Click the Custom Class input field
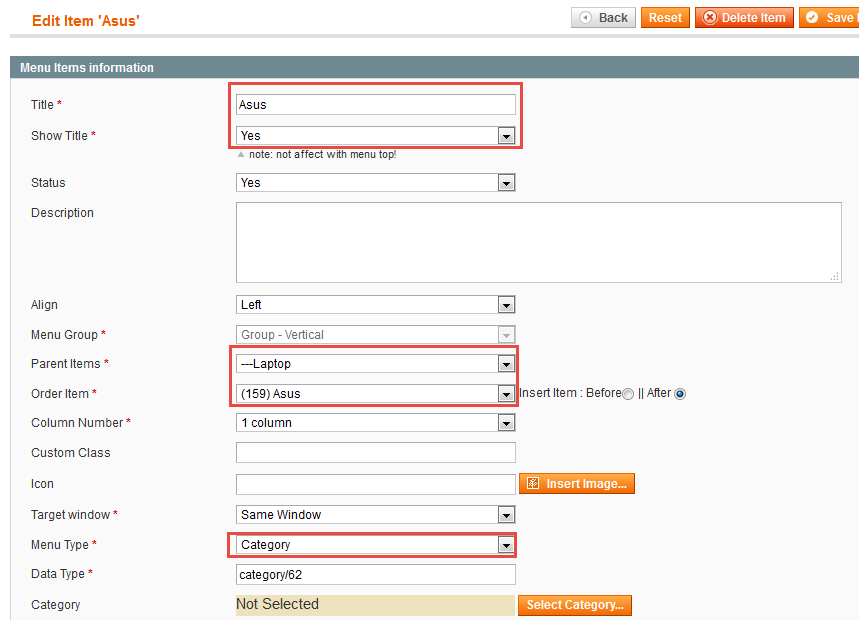The image size is (859, 620). pyautogui.click(x=376, y=453)
